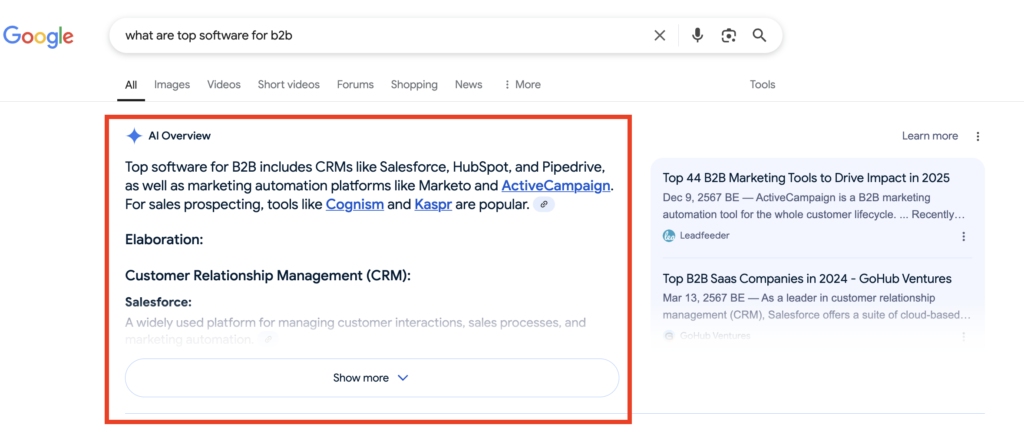The width and height of the screenshot is (1024, 445).
Task: Click the AI Overview sparkle icon
Action: (134, 136)
